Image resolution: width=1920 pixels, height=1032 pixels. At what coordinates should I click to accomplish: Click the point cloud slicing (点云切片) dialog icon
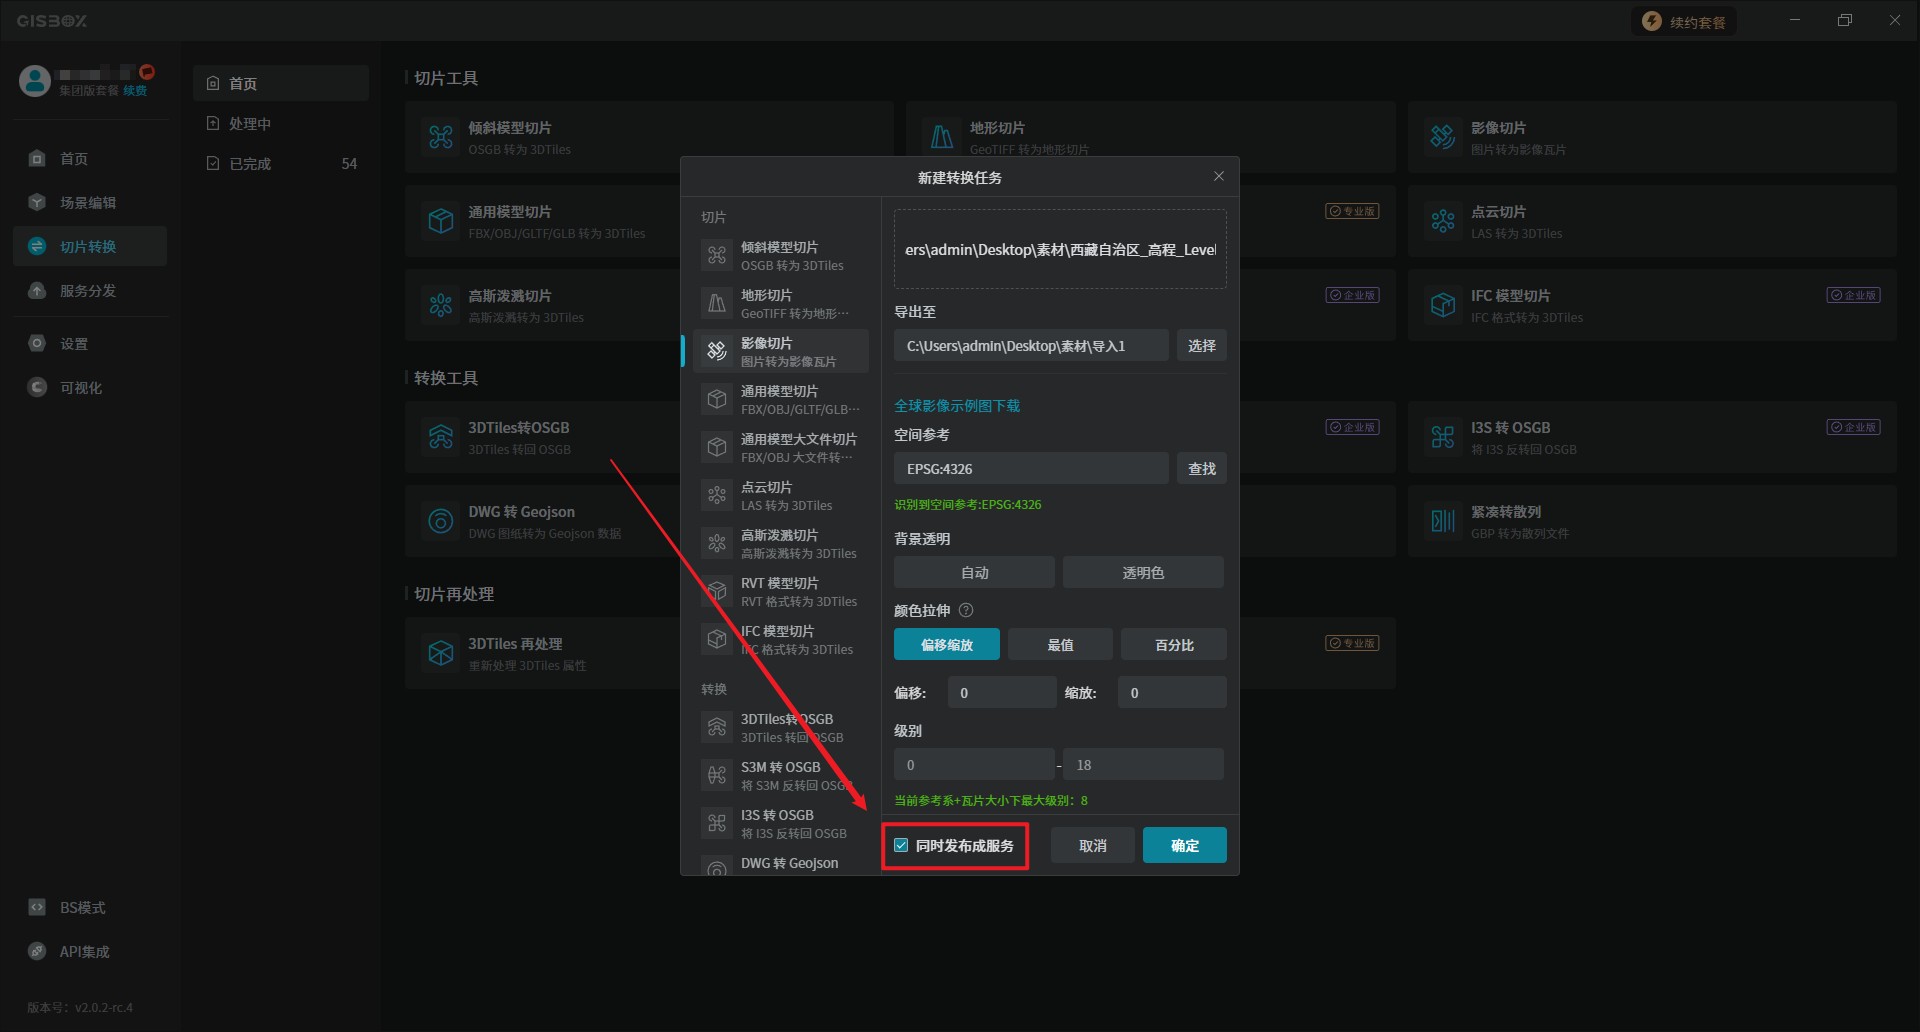(717, 495)
